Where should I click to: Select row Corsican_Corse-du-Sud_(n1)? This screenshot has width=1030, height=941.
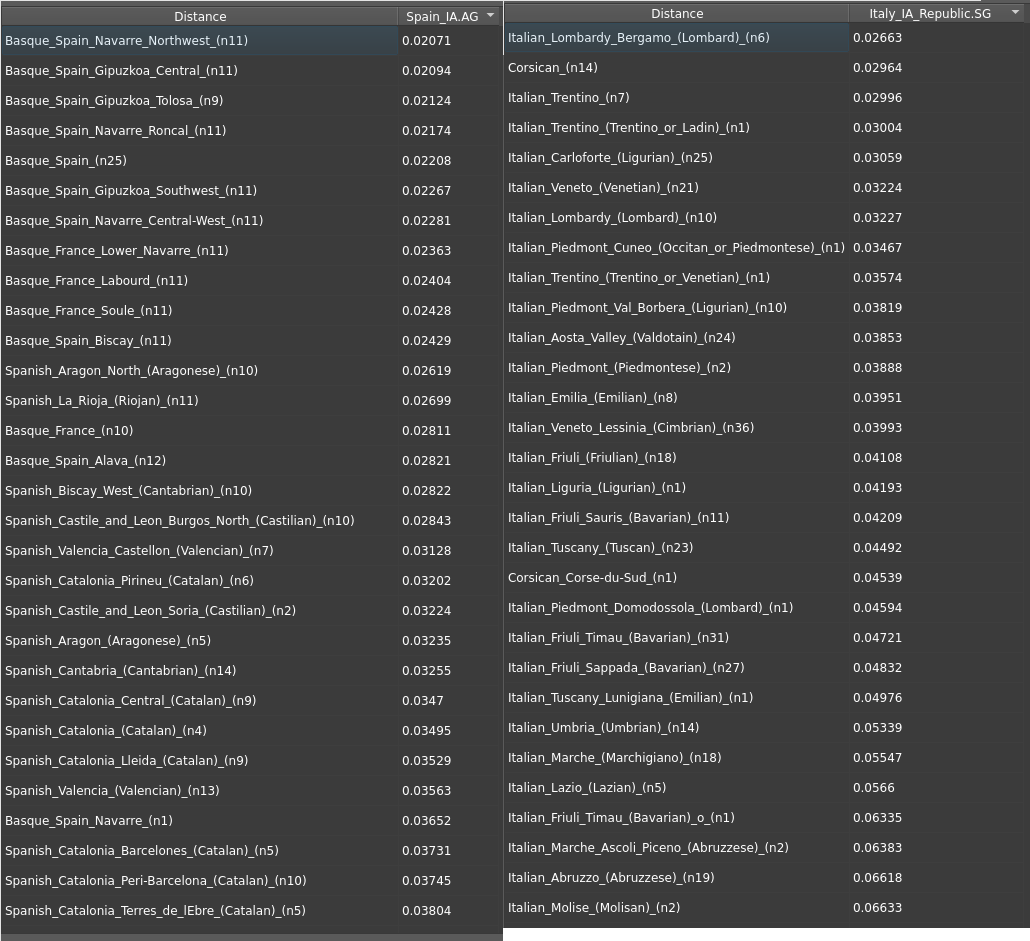pyautogui.click(x=765, y=577)
